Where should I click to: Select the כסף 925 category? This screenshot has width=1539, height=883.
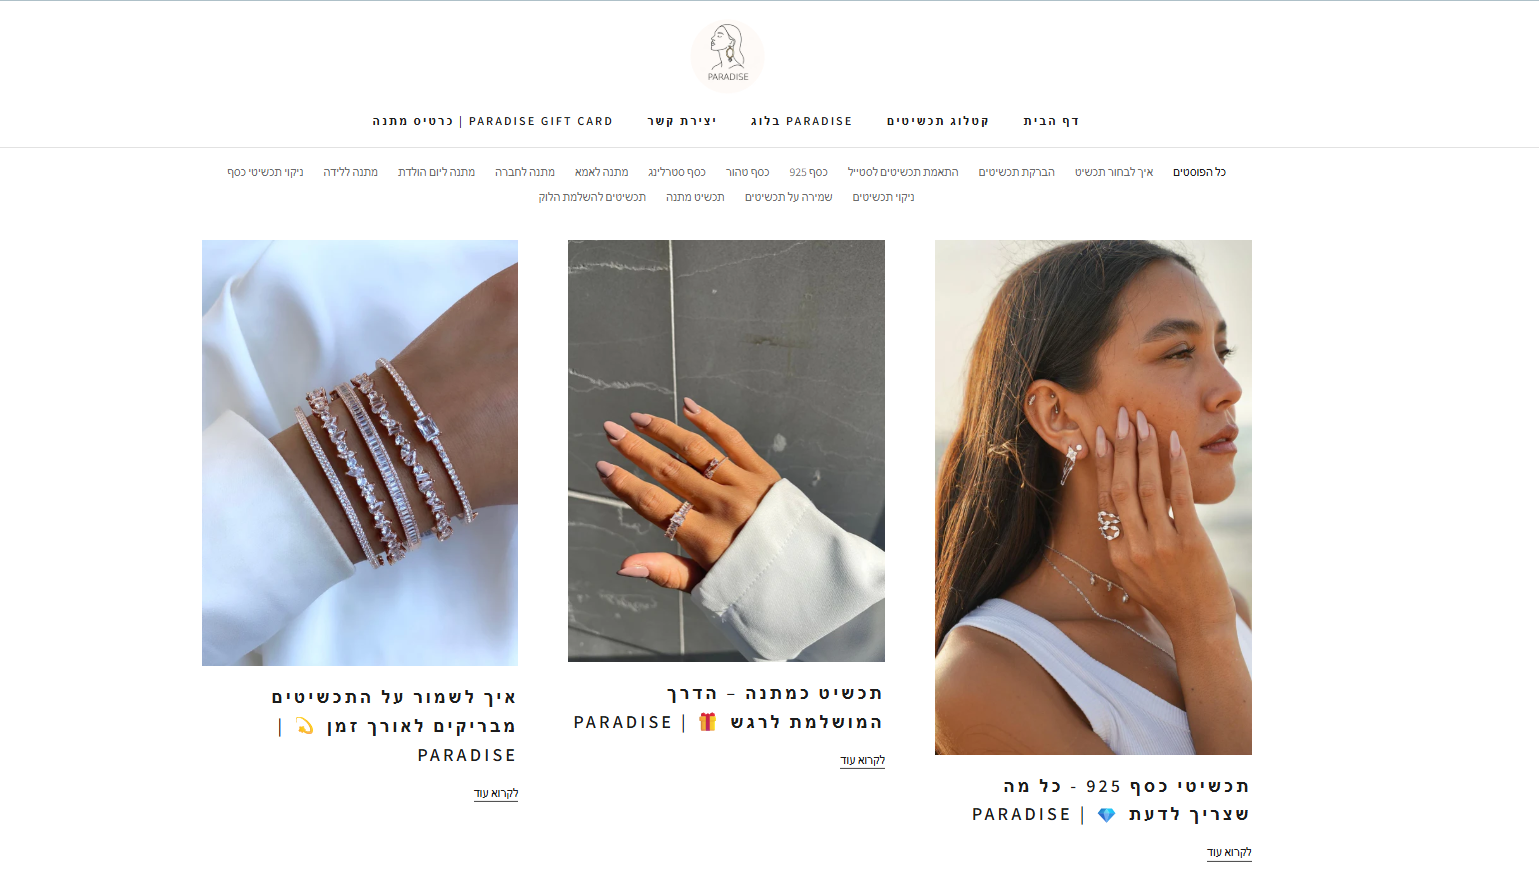(x=808, y=172)
